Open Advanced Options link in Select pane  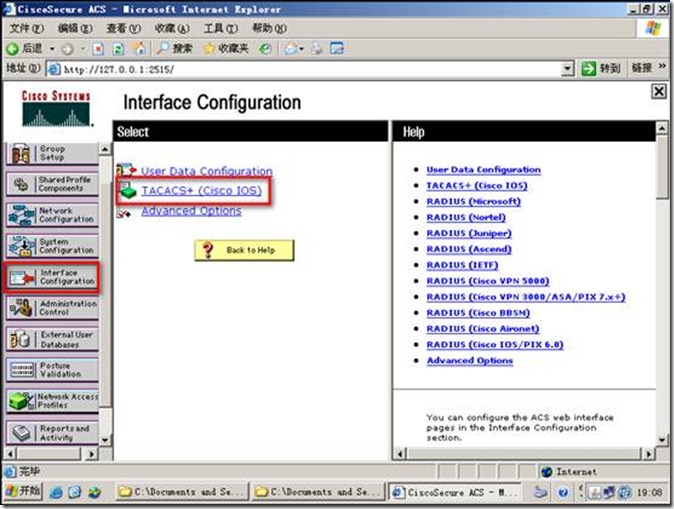[191, 211]
